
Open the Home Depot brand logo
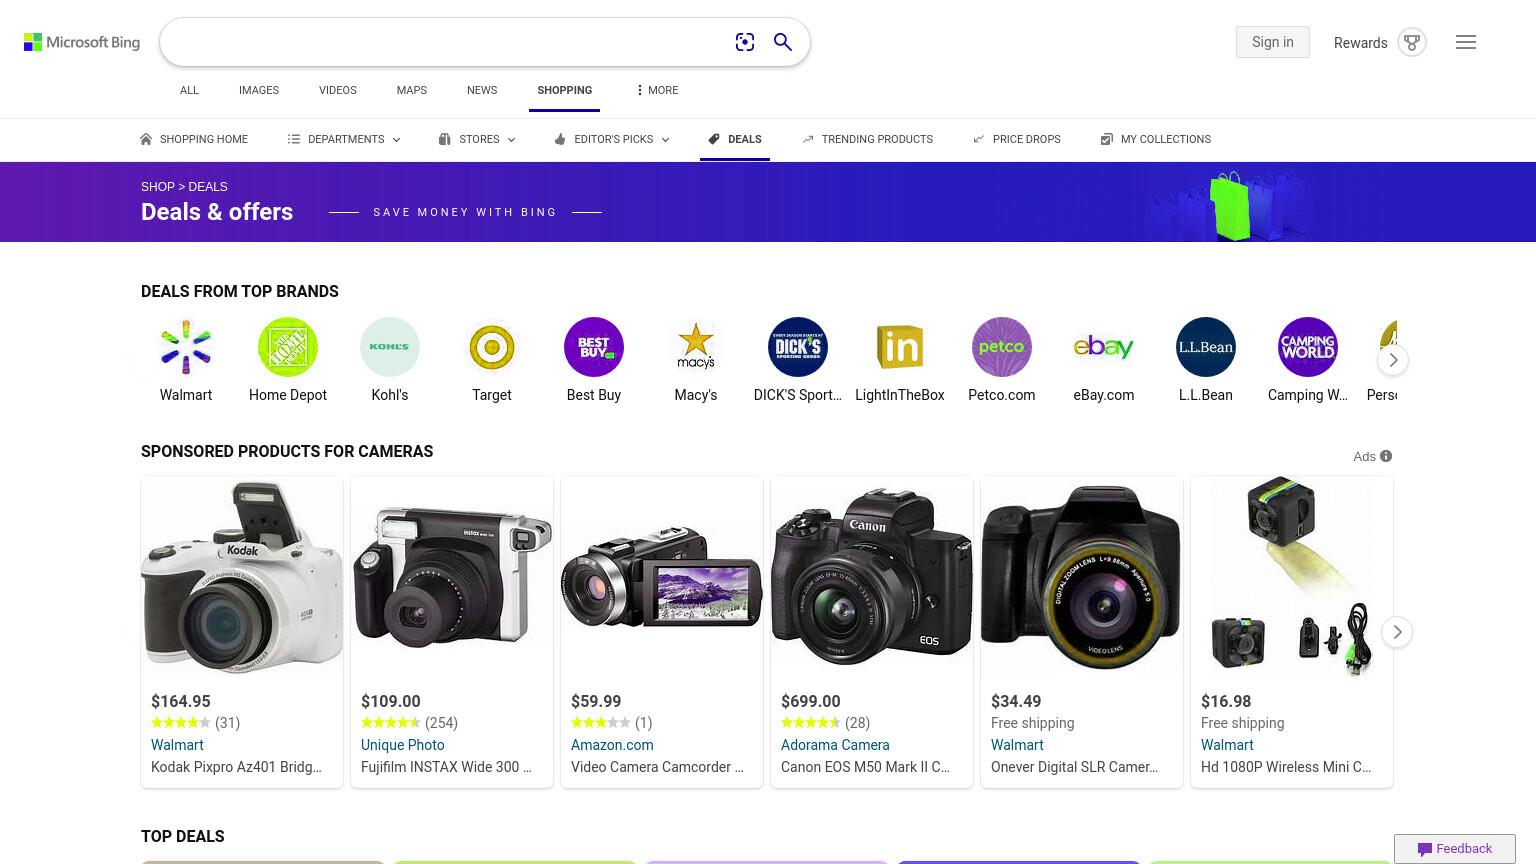[288, 347]
